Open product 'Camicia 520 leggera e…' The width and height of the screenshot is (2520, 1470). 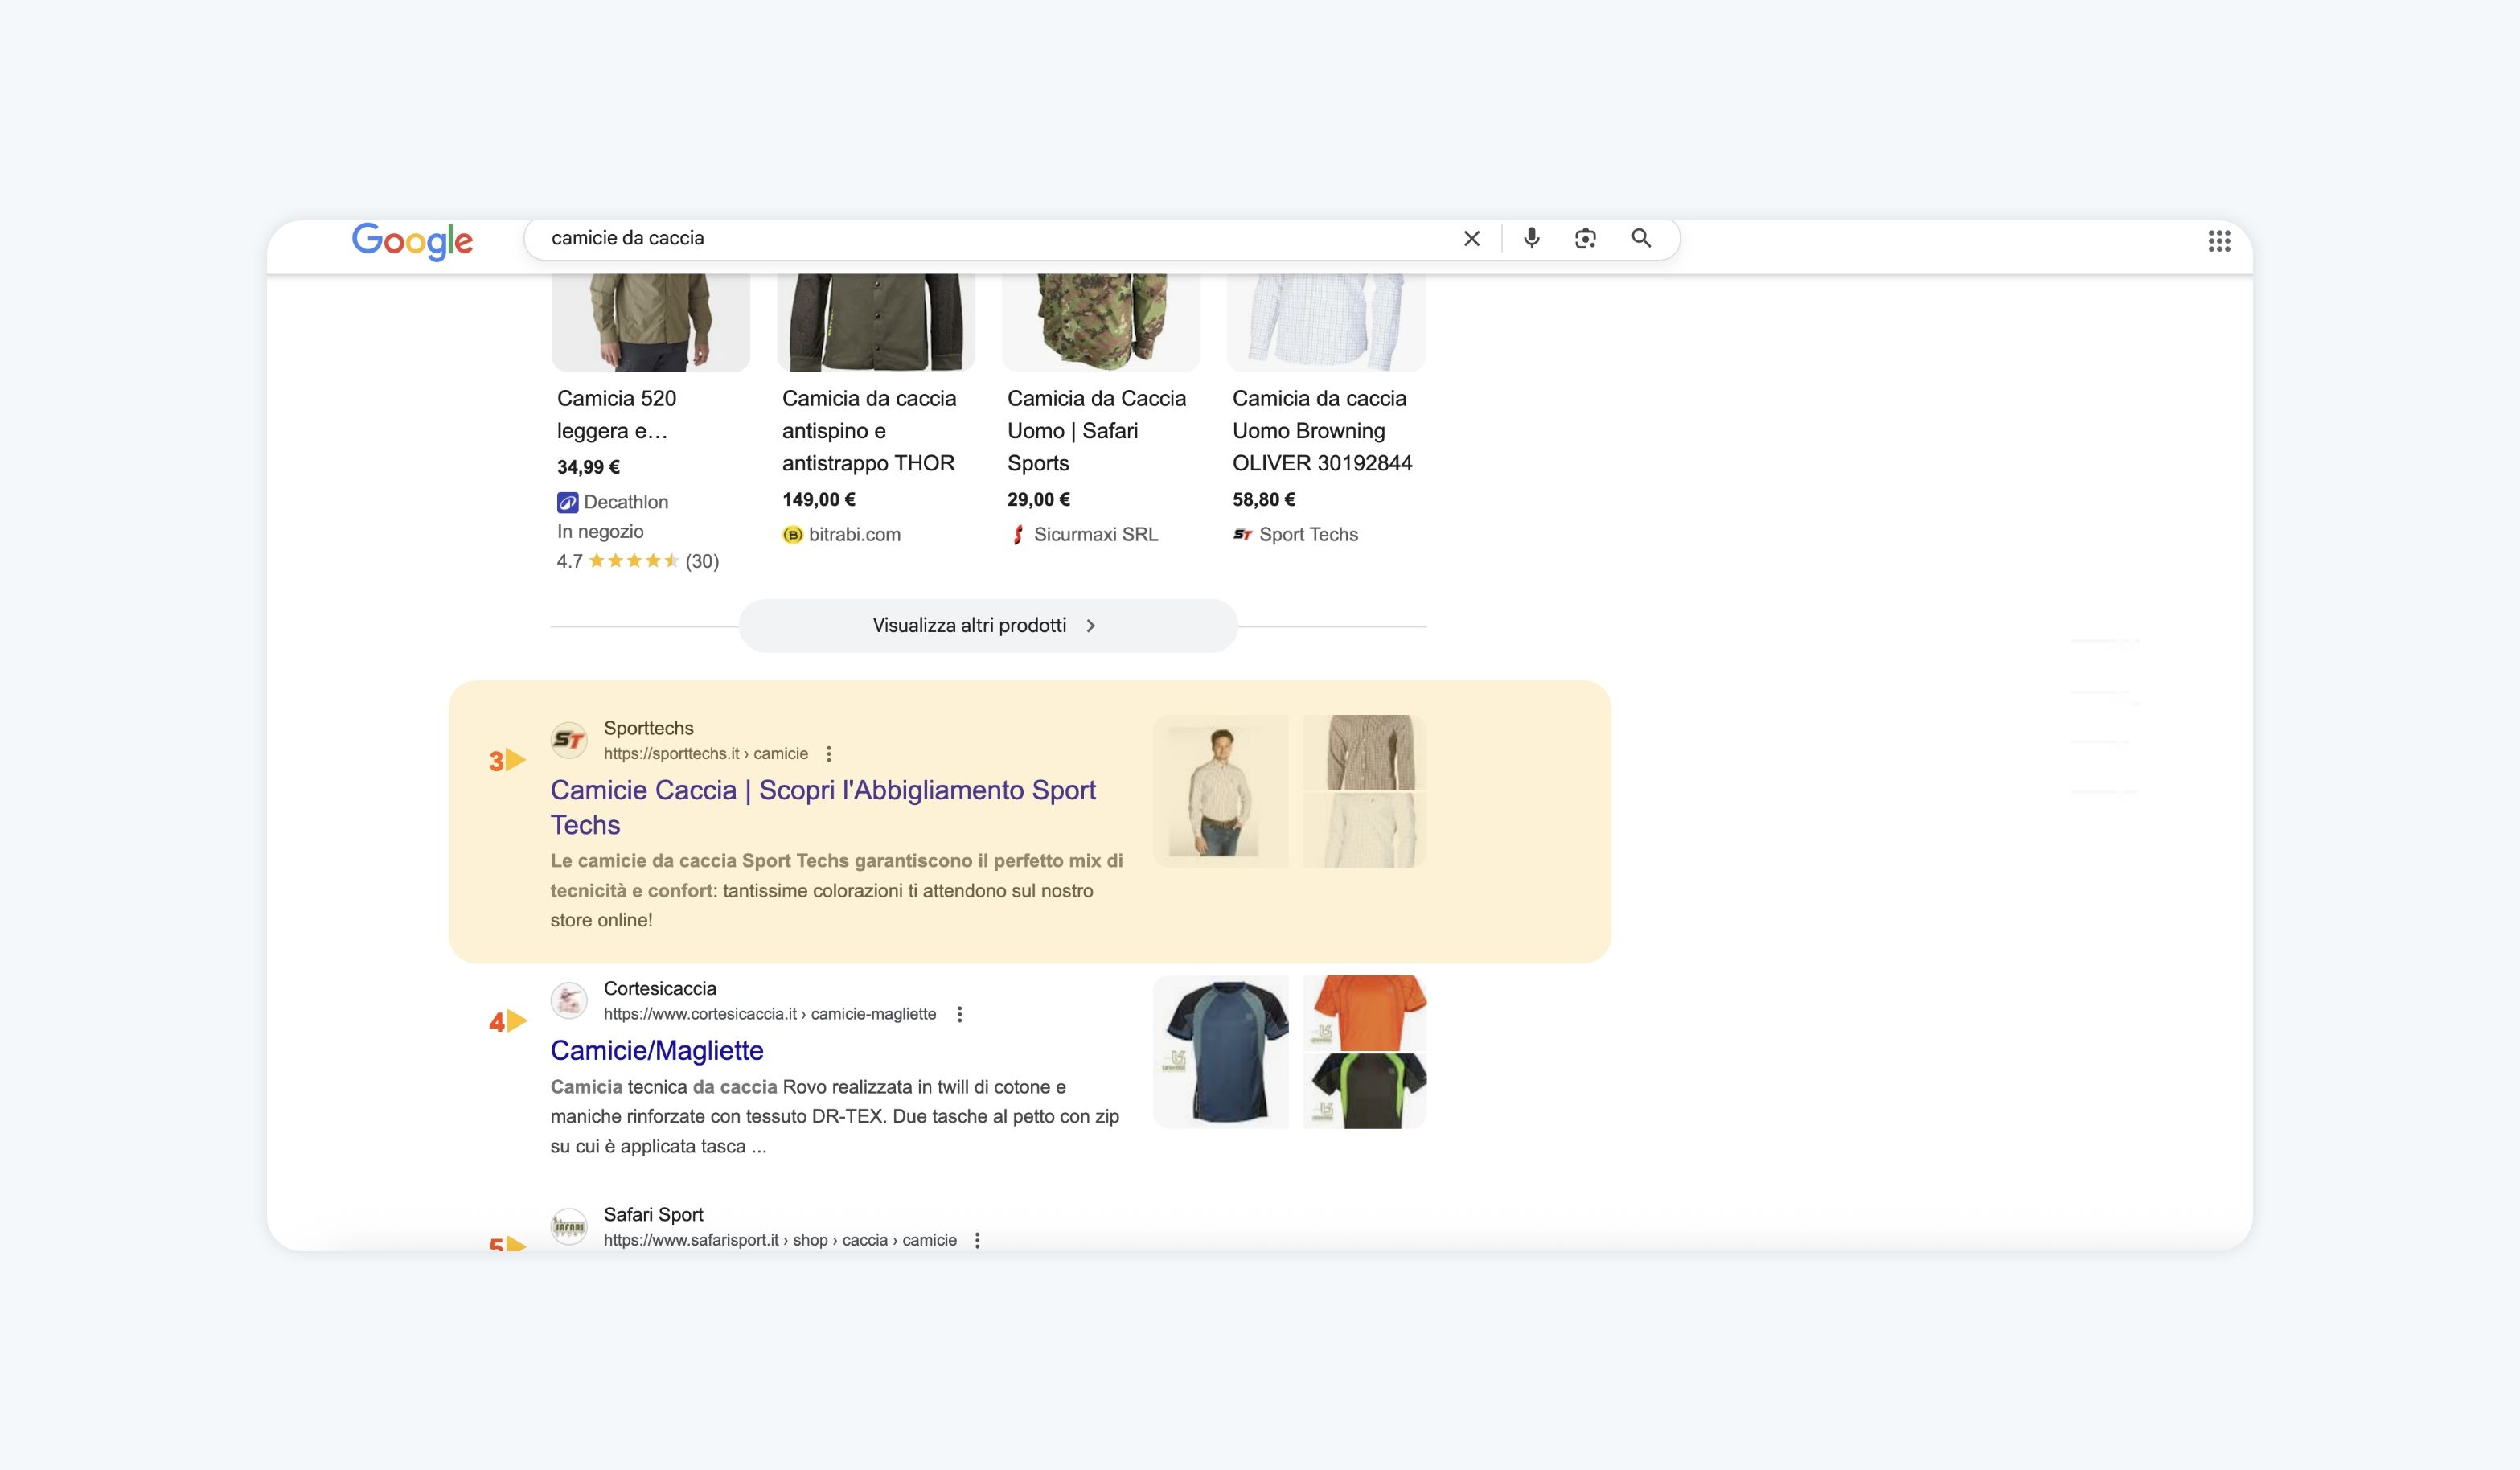pos(617,415)
